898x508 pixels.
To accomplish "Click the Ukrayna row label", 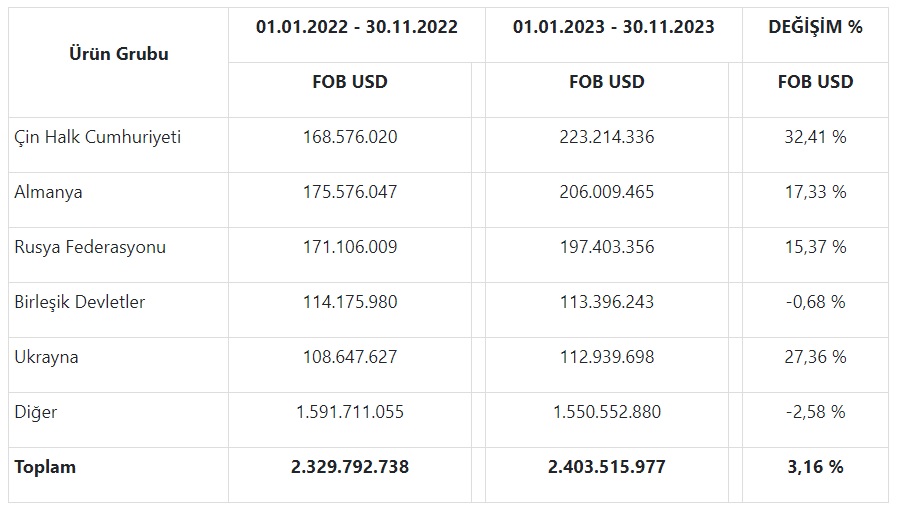I will tap(46, 357).
